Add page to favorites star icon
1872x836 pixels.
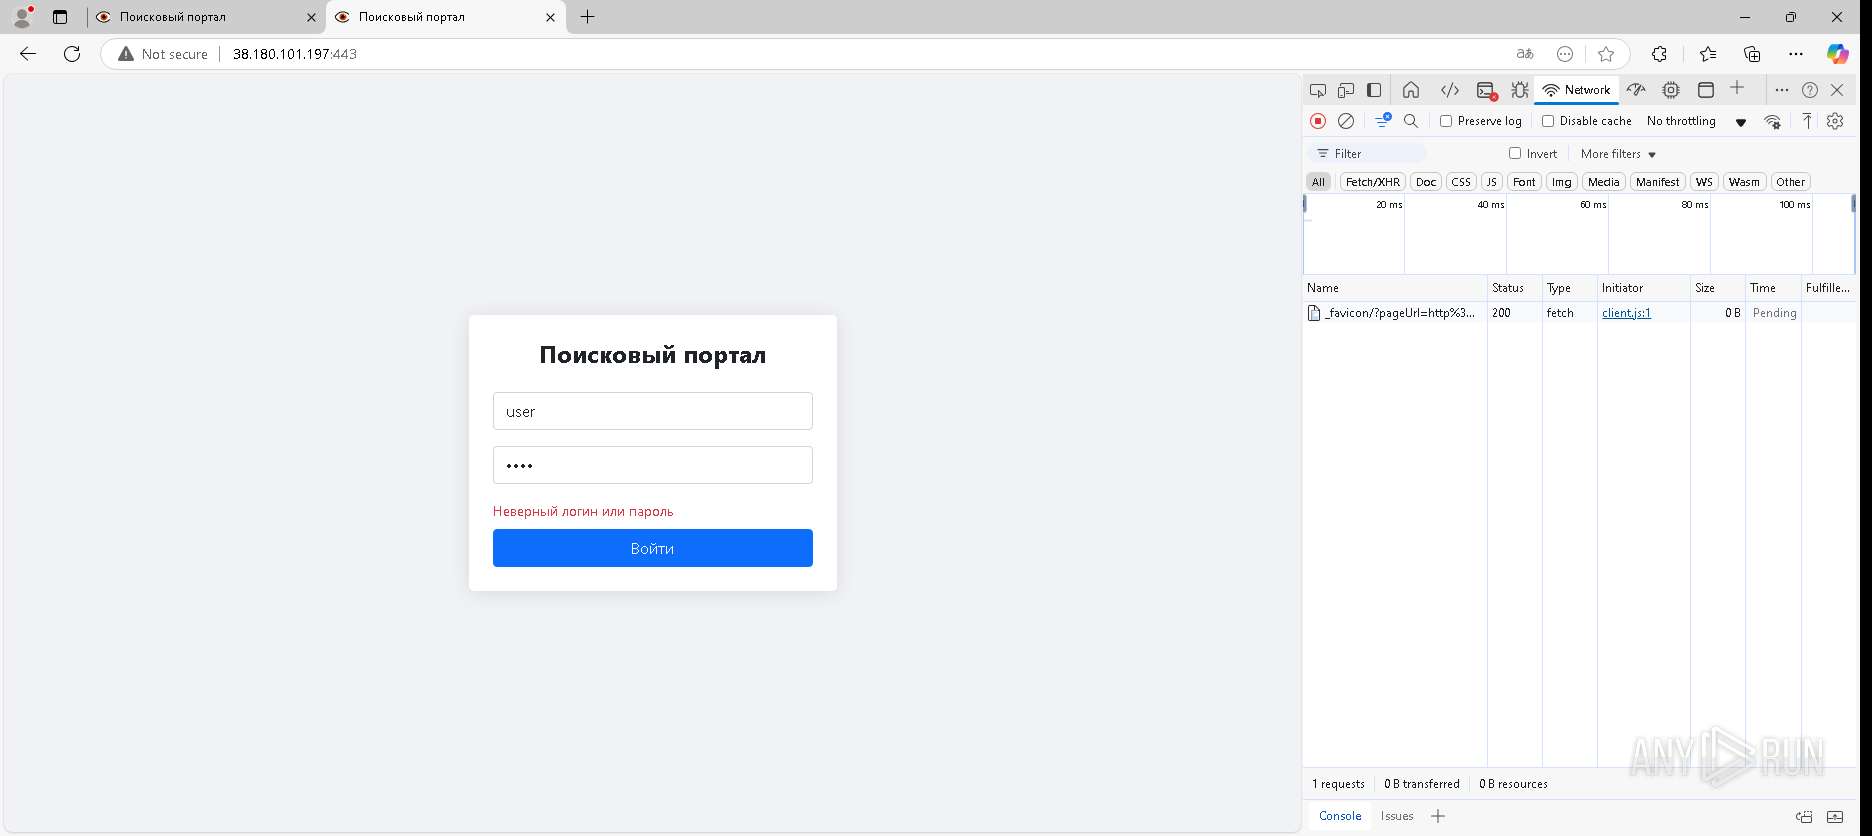[1606, 54]
